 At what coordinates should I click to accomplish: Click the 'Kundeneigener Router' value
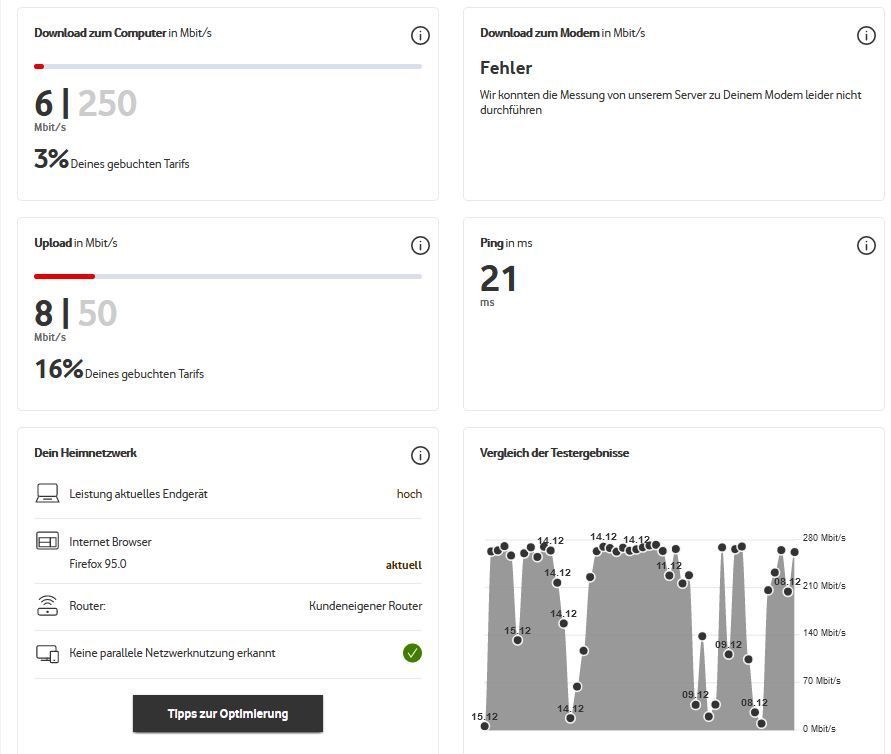point(365,606)
